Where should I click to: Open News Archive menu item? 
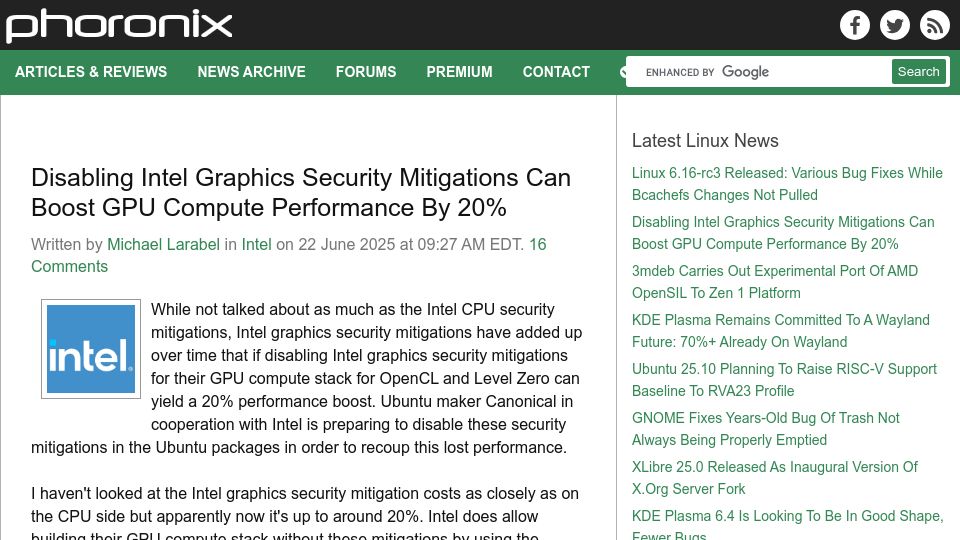[251, 72]
